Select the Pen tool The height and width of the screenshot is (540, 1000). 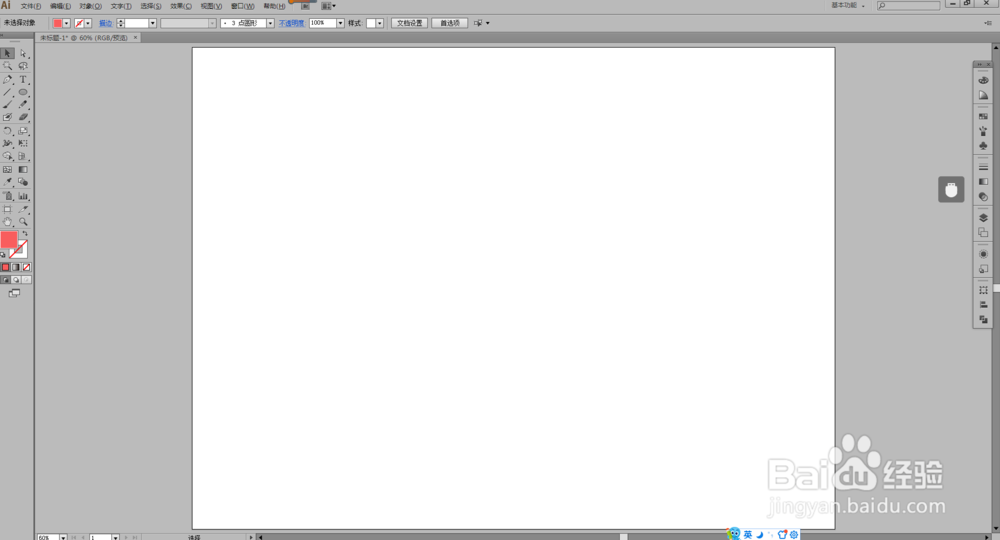(x=8, y=80)
